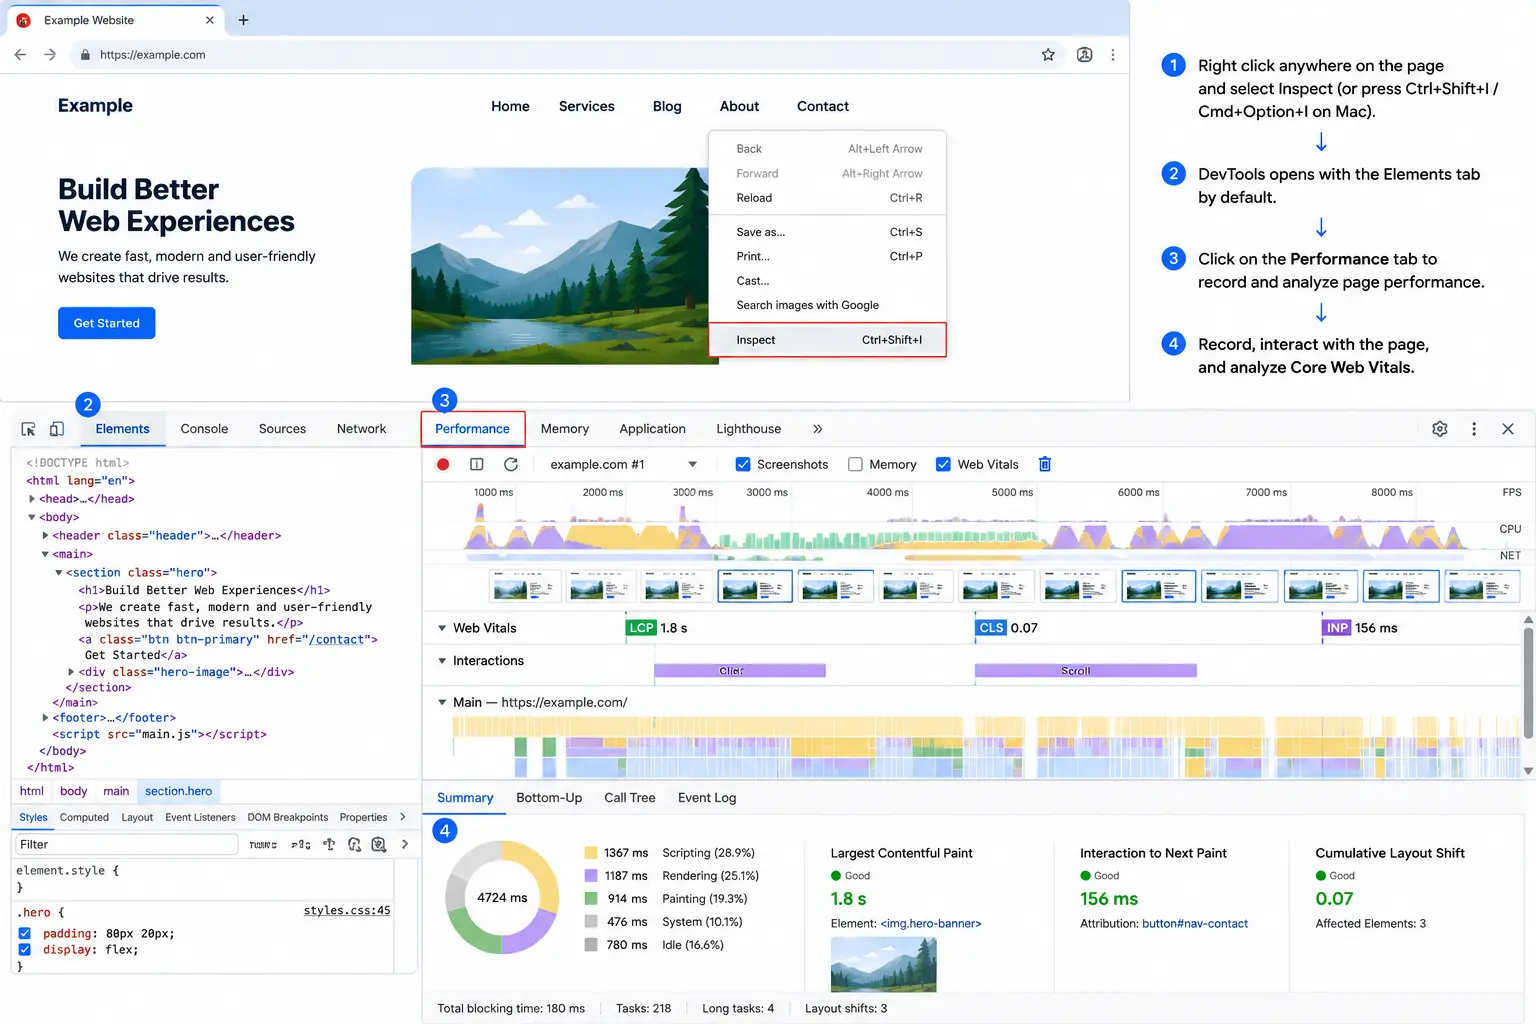Open the Network tab
The image size is (1536, 1024).
click(x=361, y=429)
